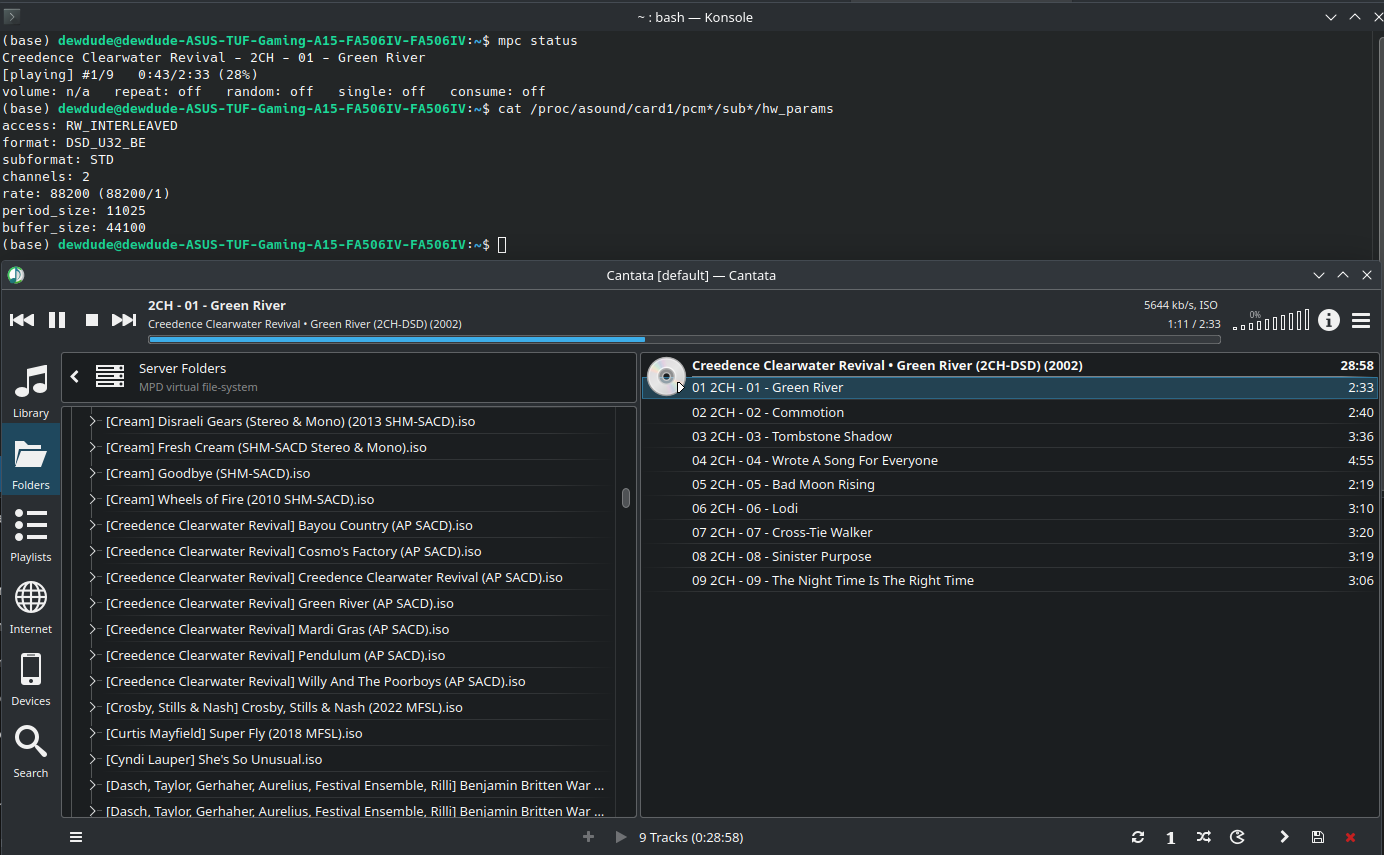Viewport: 1384px width, 855px height.
Task: Switch to the Folders sidebar view
Action: point(31,461)
